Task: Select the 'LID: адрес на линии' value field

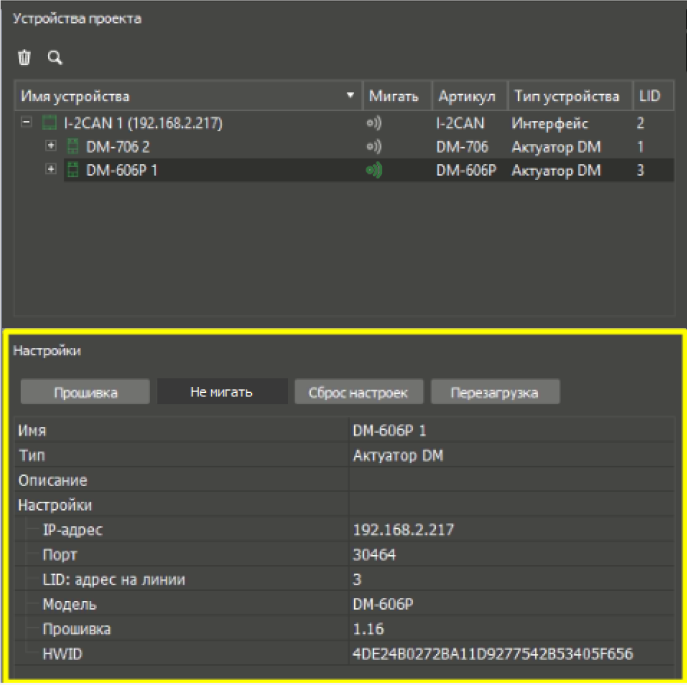Action: click(x=510, y=579)
